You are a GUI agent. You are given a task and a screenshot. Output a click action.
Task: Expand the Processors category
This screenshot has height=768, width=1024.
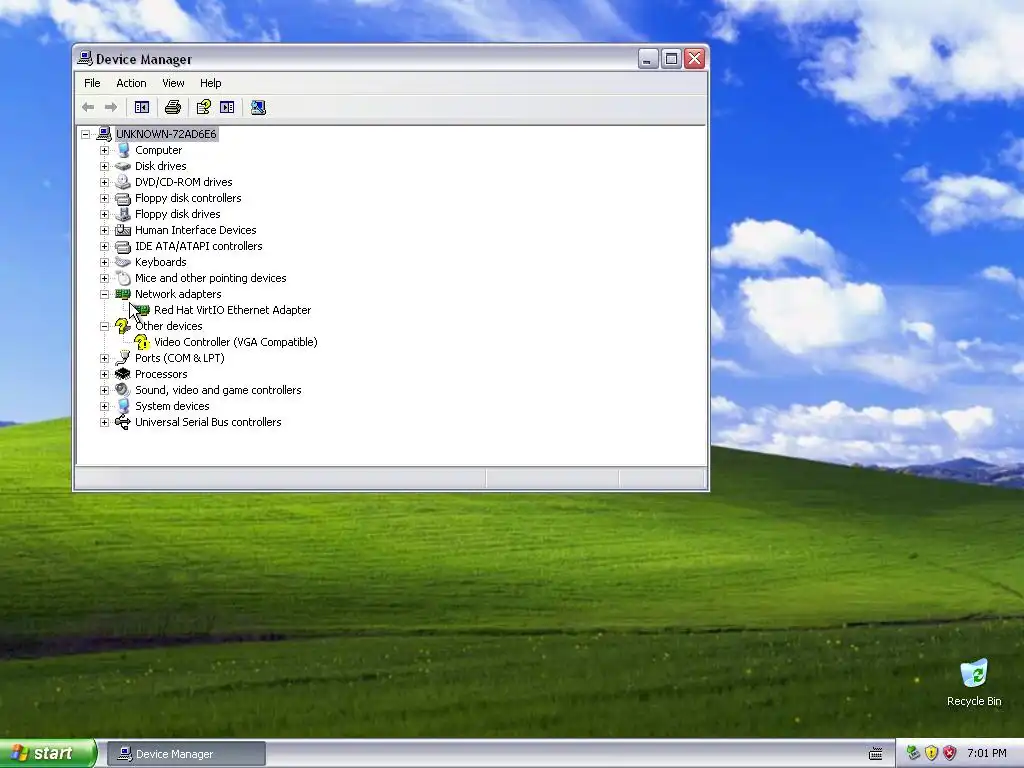104,374
